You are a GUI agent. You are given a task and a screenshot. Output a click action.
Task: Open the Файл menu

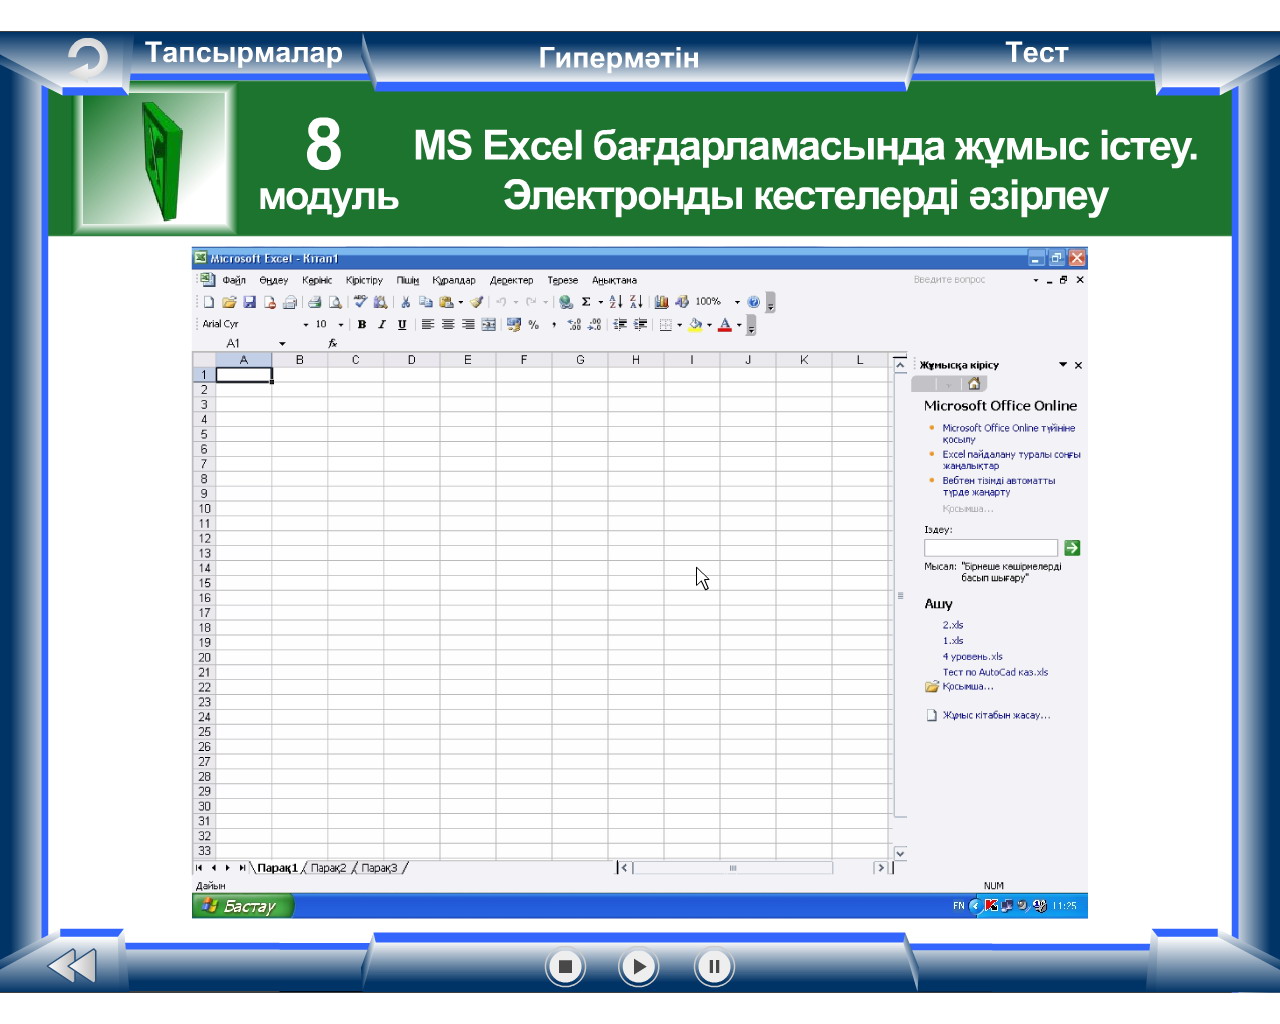coord(234,281)
